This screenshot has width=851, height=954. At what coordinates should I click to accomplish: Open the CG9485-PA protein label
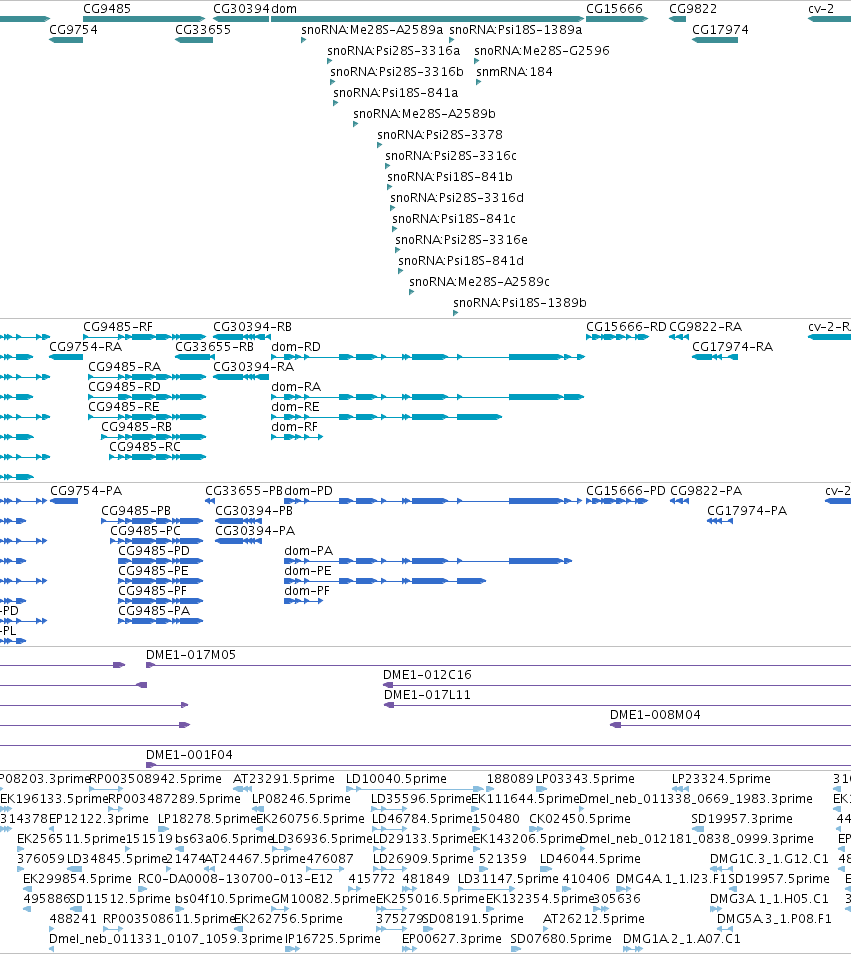coord(154,610)
